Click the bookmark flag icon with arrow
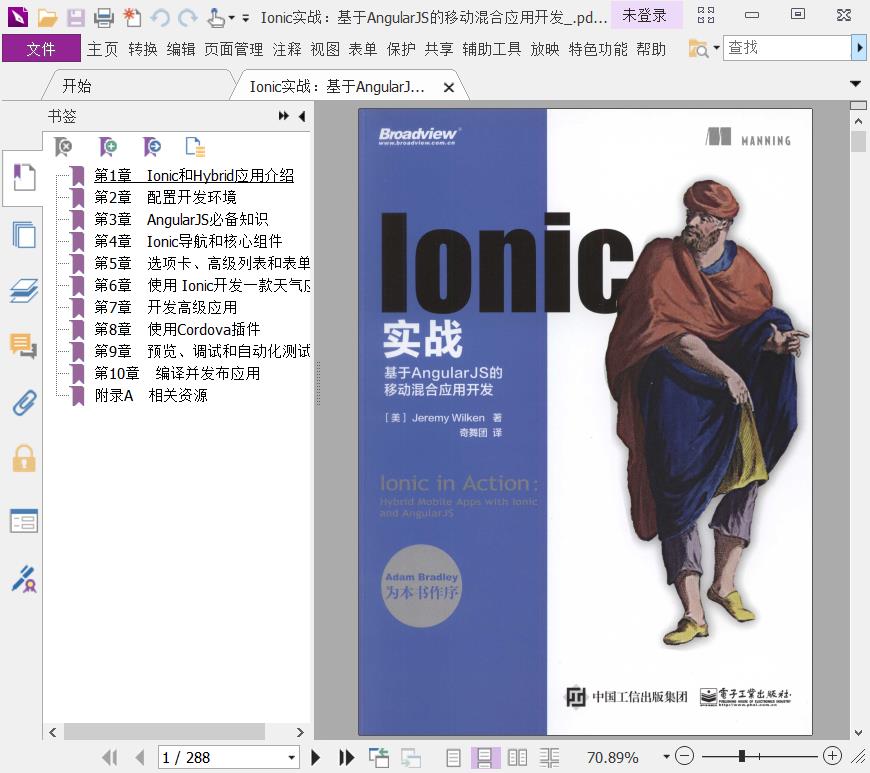This screenshot has width=870, height=773. tap(151, 147)
